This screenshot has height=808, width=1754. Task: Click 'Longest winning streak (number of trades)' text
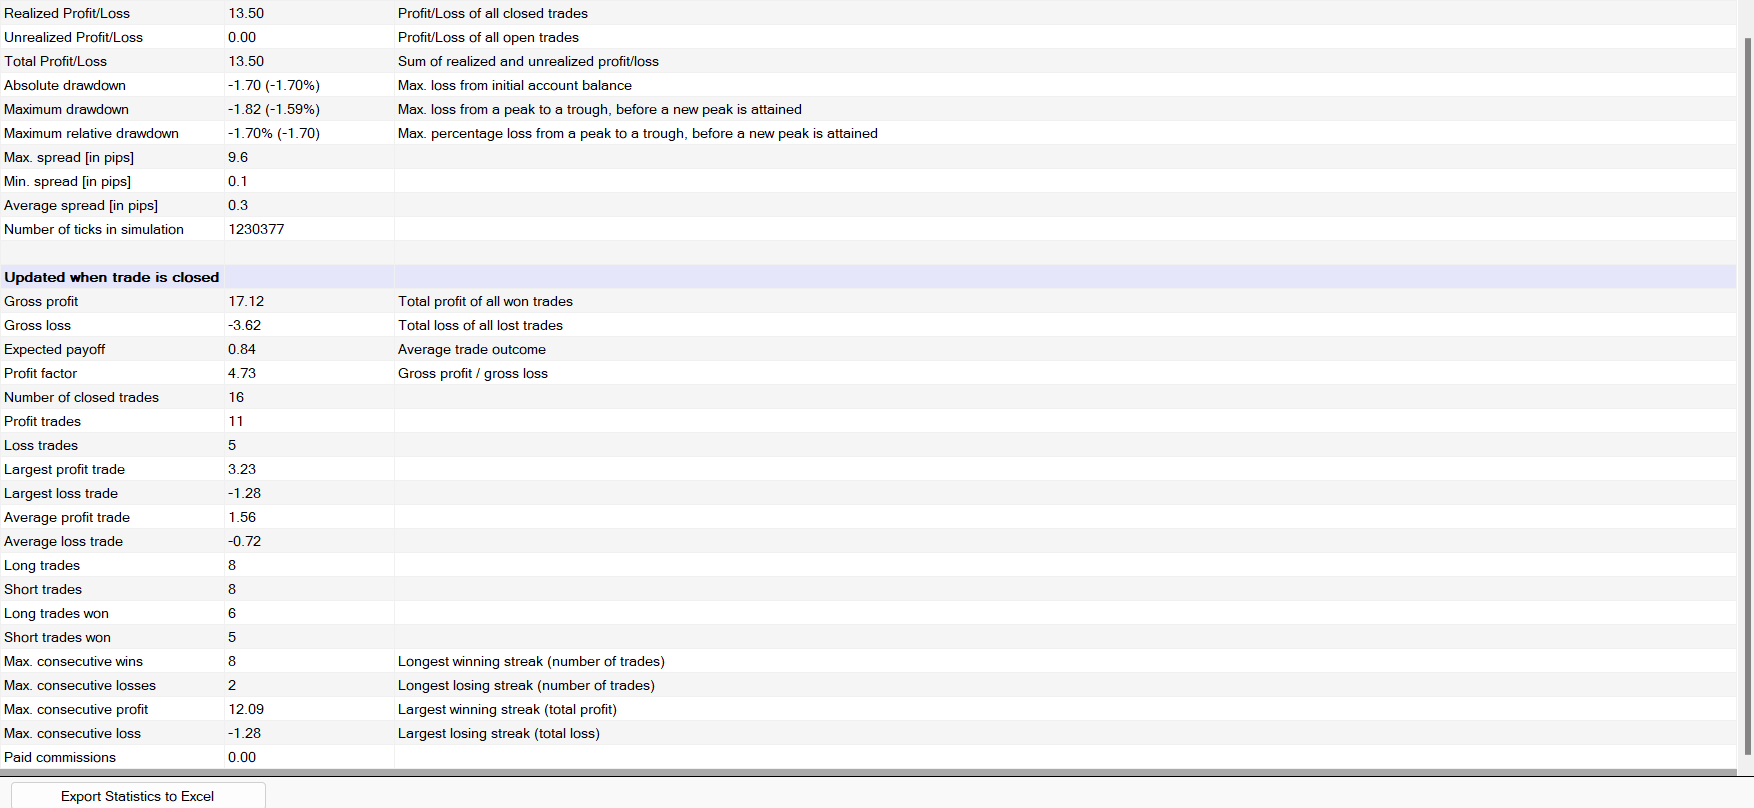[531, 661]
